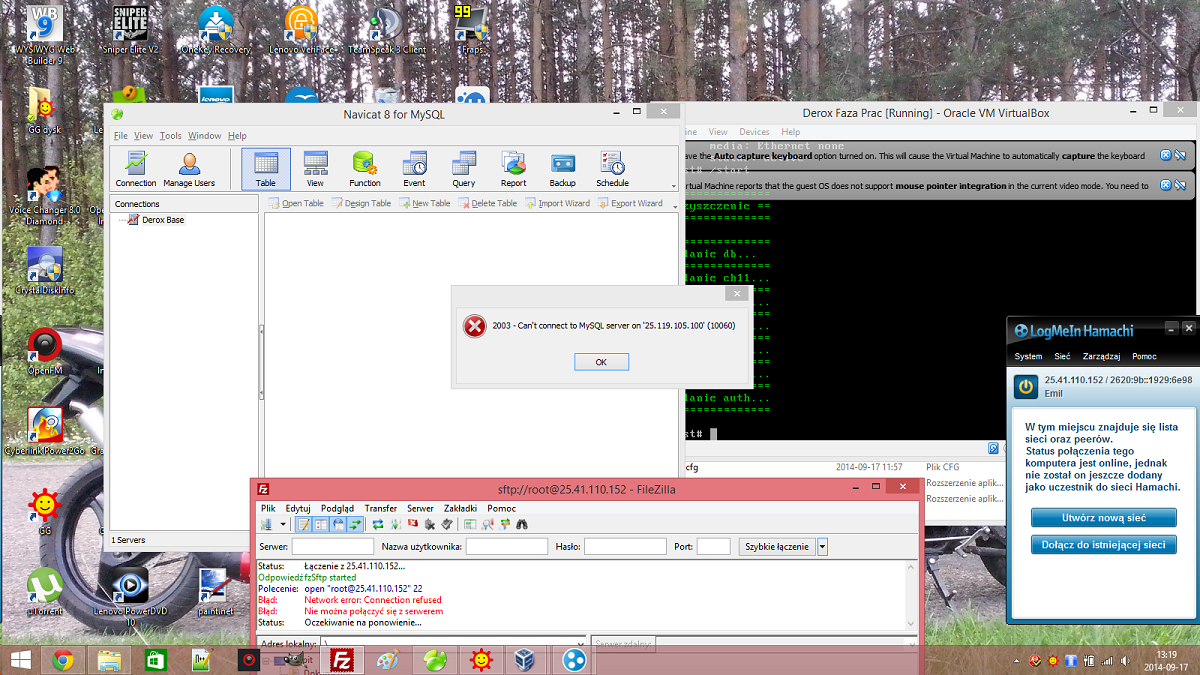Image resolution: width=1200 pixels, height=675 pixels.
Task: Dismiss mouse pointer integration notification
Action: (1165, 185)
